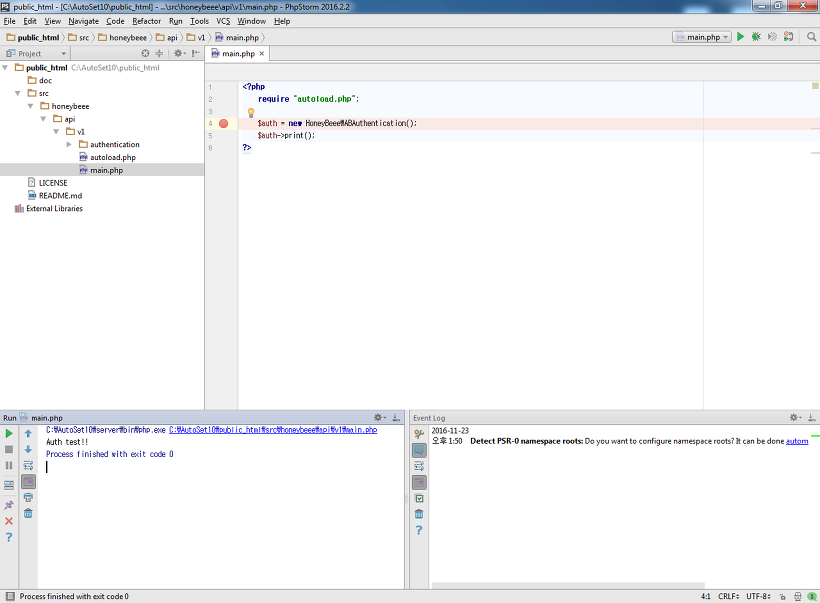Clear all Event Log entries with trash icon
The height and width of the screenshot is (603, 820).
click(419, 514)
